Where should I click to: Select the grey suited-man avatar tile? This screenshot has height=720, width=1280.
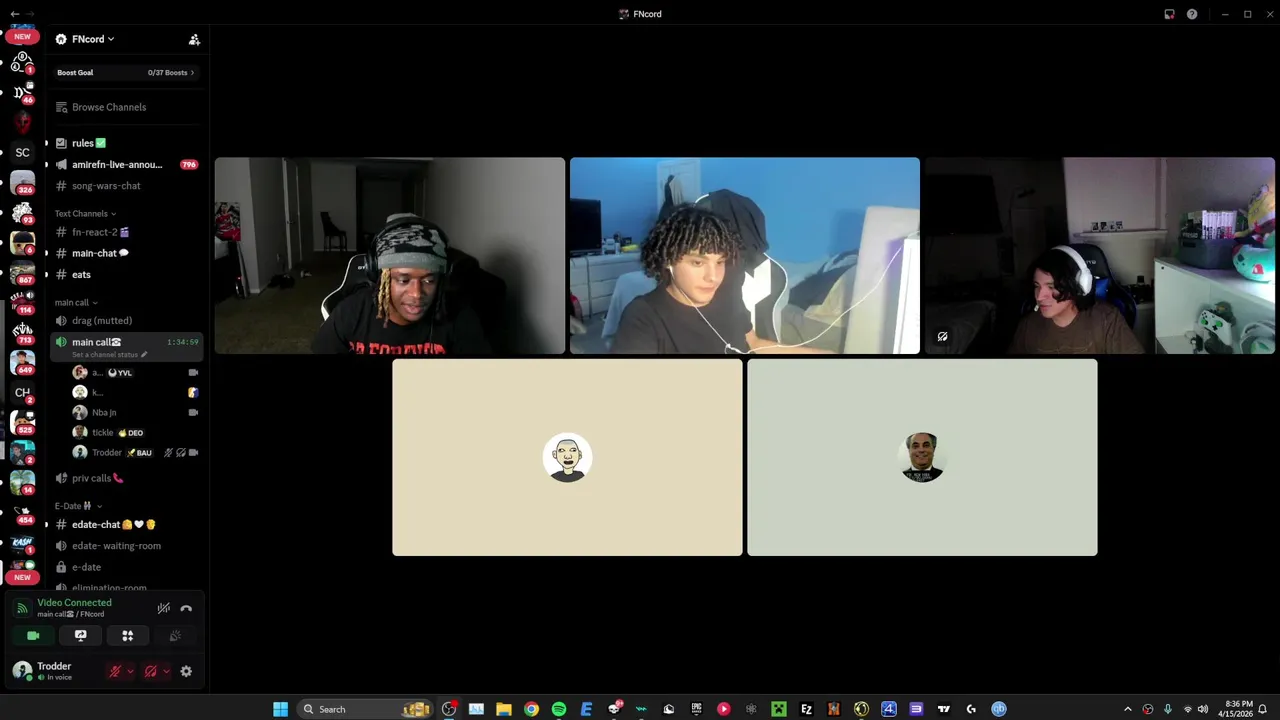(x=922, y=458)
